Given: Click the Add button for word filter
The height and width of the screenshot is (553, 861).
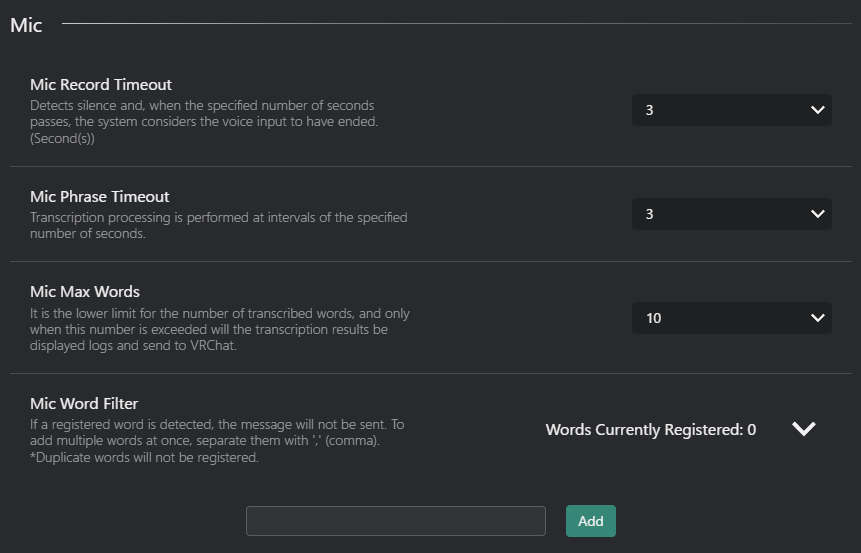Looking at the screenshot, I should click(x=591, y=521).
